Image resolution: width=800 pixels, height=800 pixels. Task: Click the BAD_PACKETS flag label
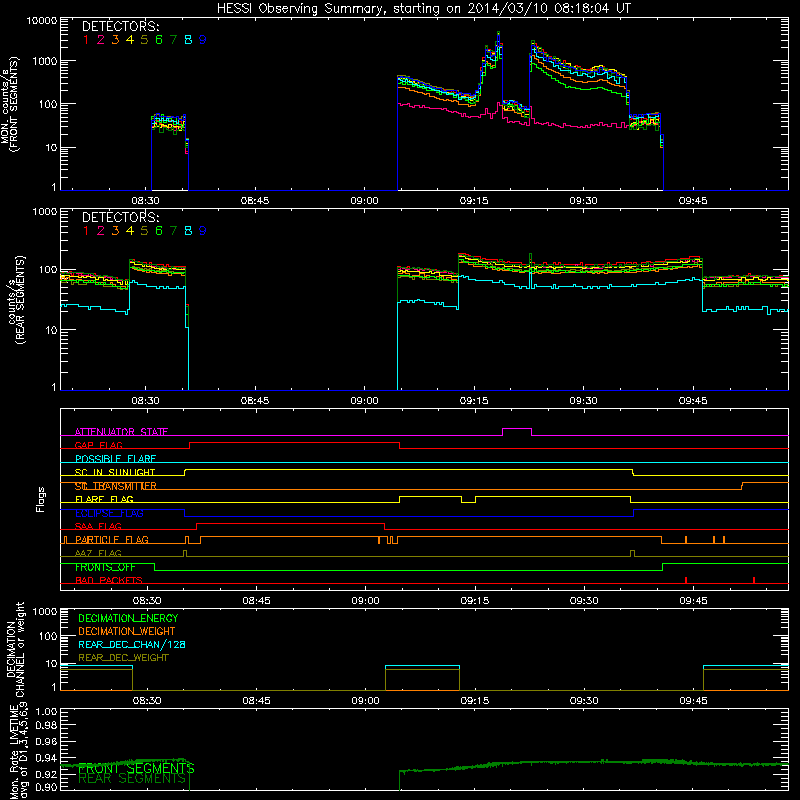click(x=109, y=580)
